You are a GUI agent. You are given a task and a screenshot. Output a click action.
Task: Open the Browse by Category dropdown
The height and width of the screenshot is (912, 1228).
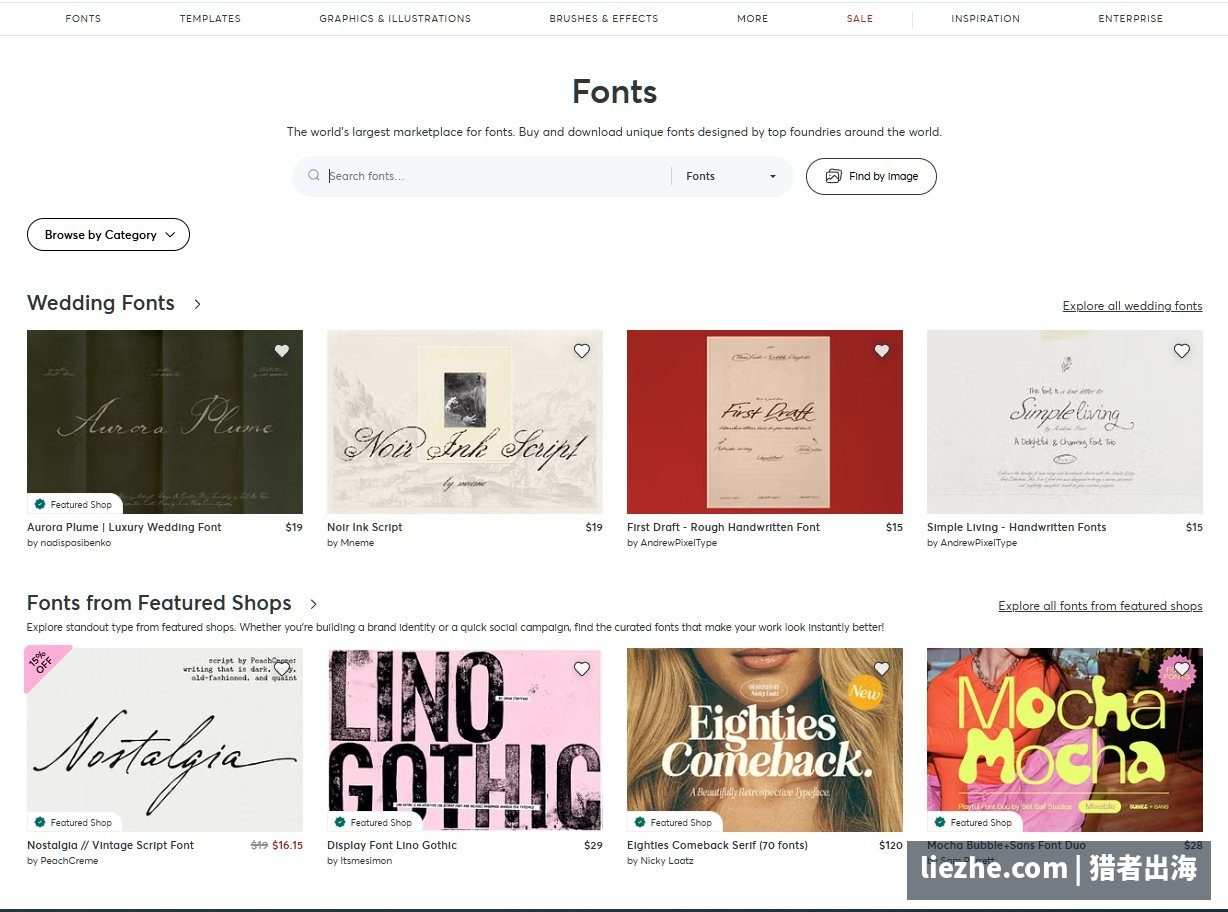pos(108,235)
